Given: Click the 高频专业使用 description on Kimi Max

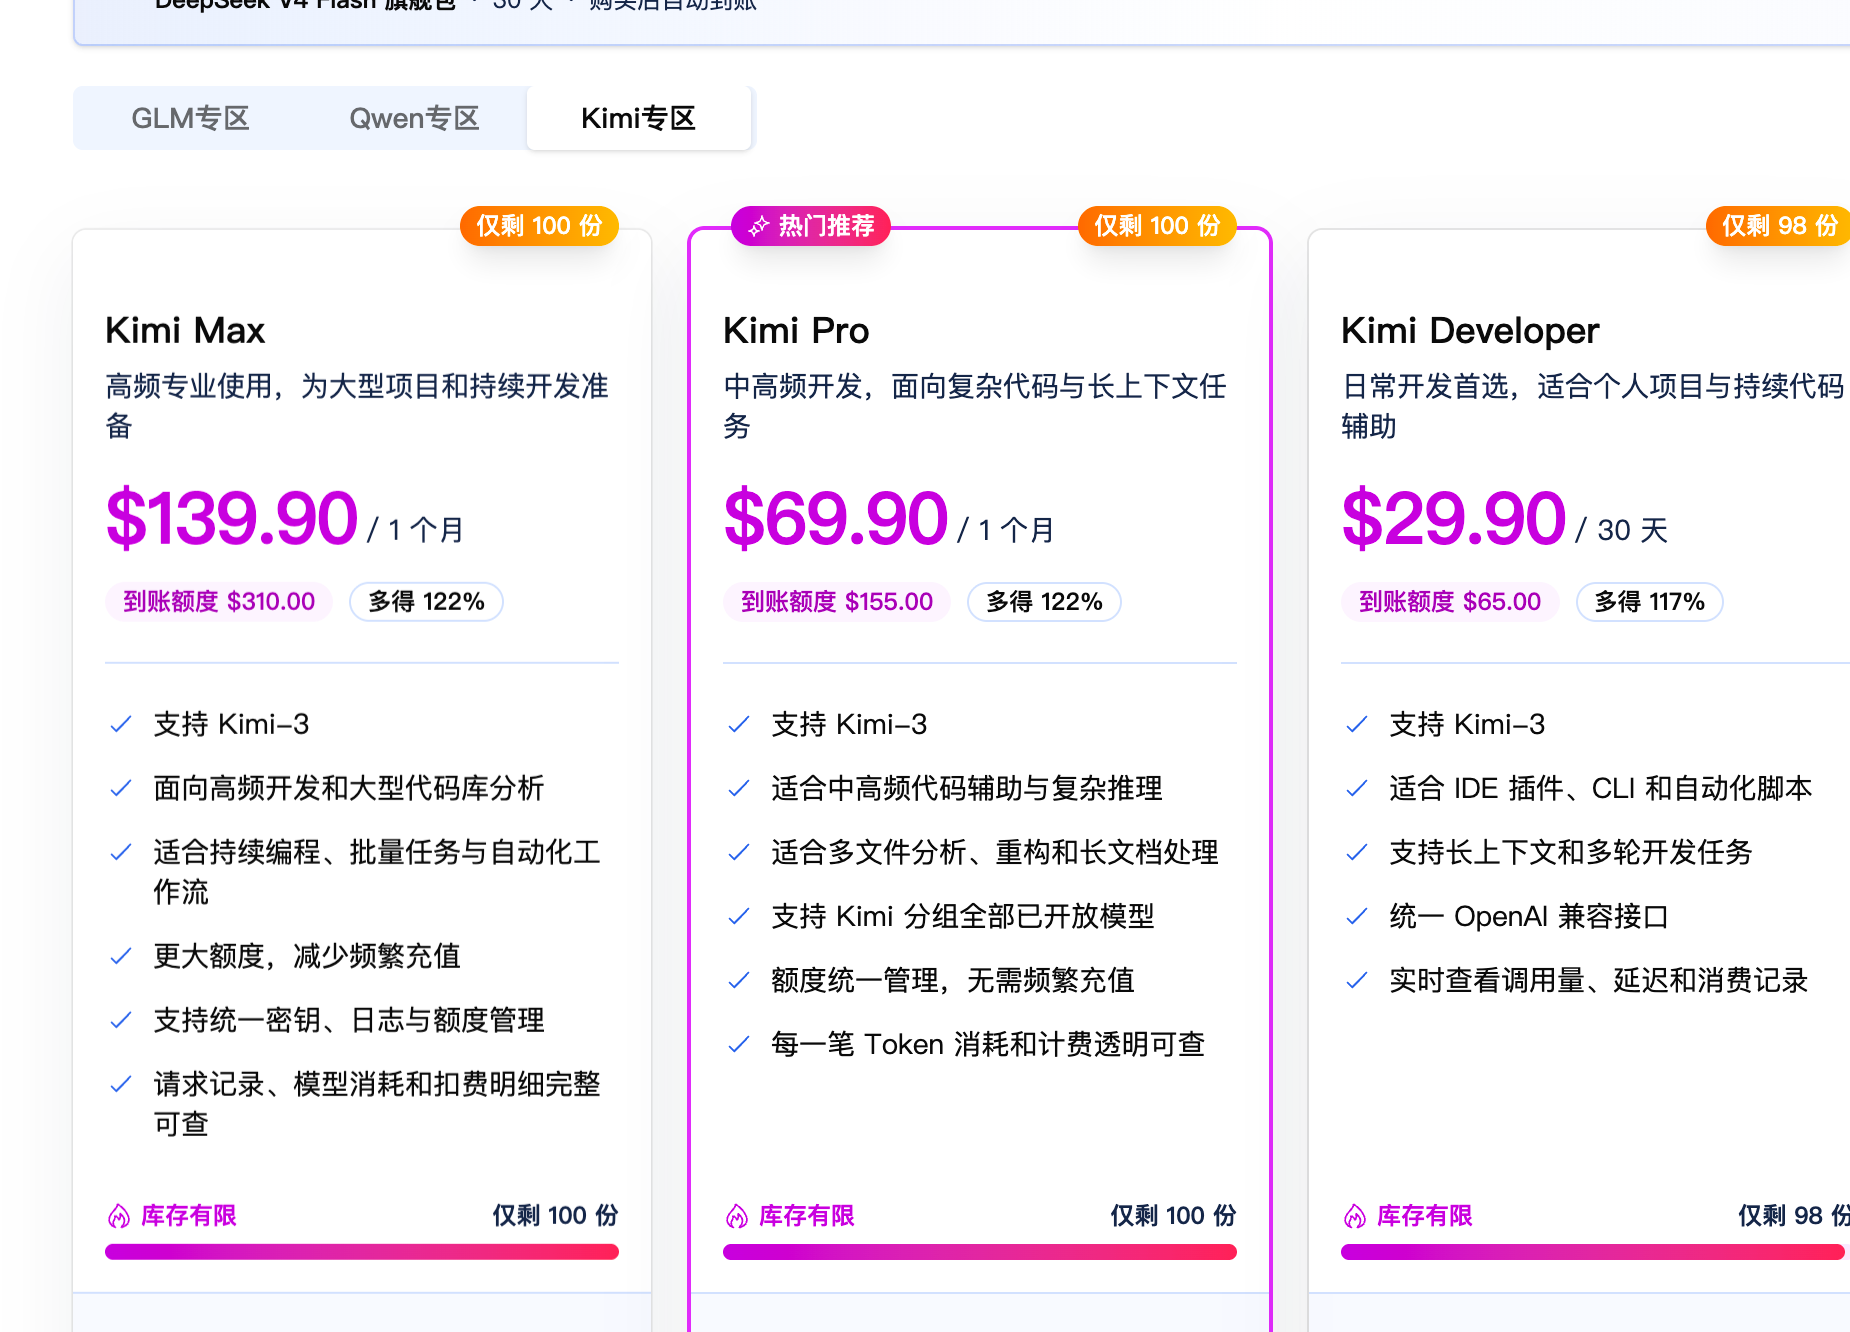Looking at the screenshot, I should [x=357, y=406].
